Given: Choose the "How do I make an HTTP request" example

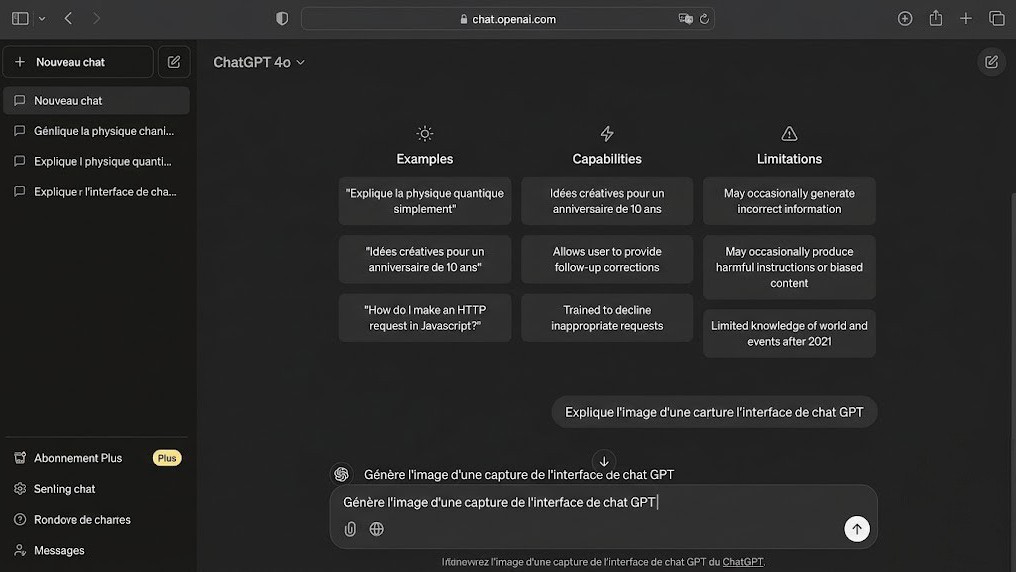Looking at the screenshot, I should click(x=425, y=318).
